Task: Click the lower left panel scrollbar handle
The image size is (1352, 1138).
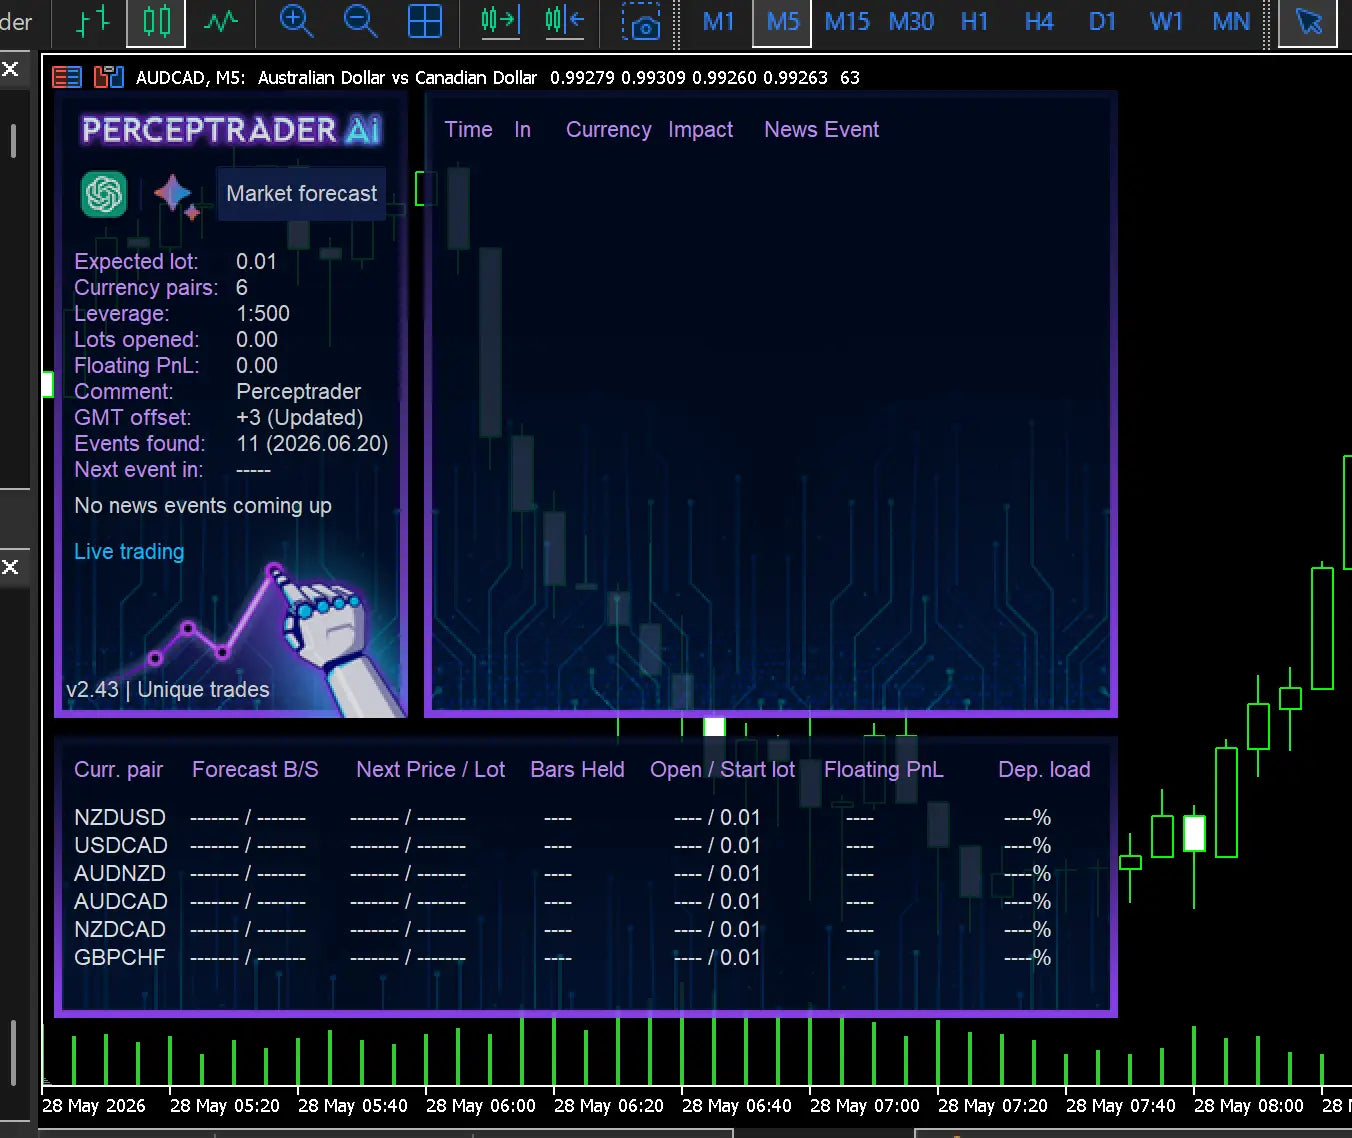Action: pyautogui.click(x=13, y=1052)
